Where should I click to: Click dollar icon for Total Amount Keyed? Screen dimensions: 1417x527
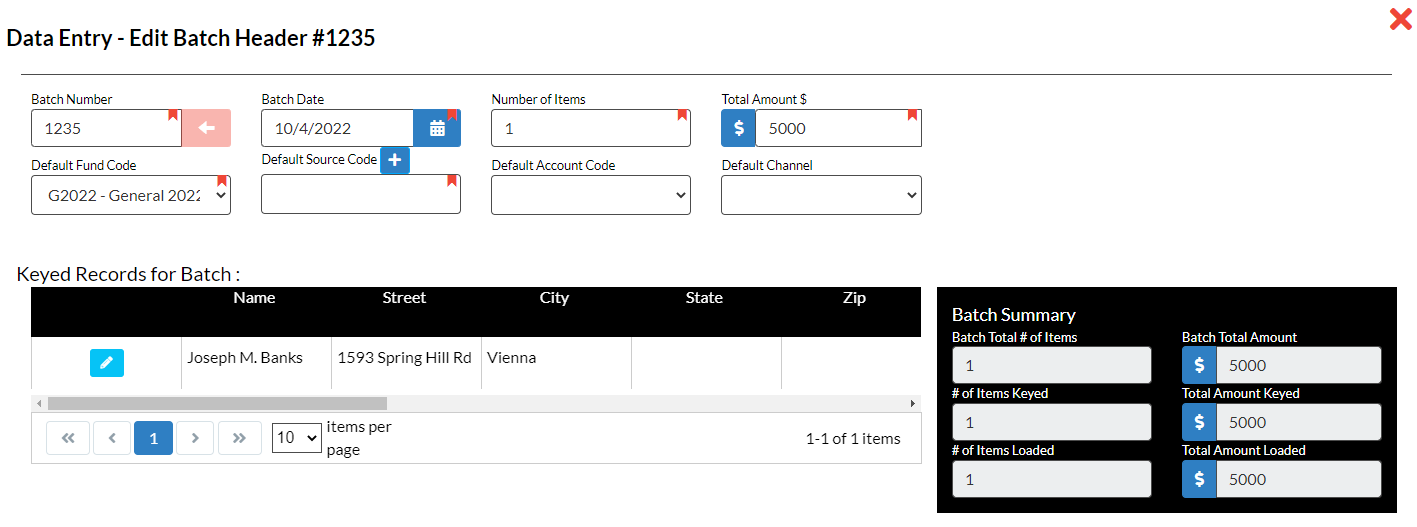click(x=1199, y=422)
